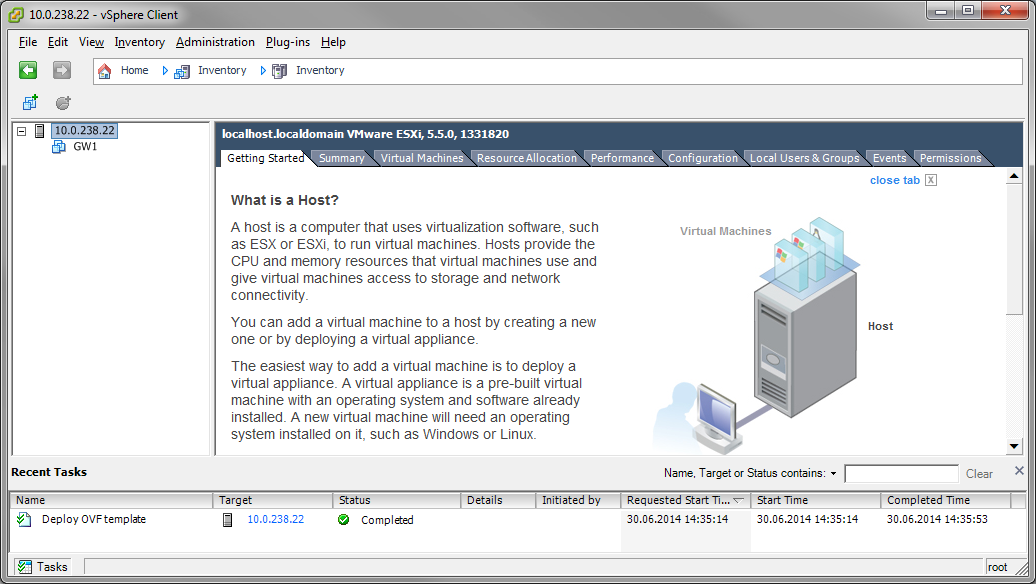Switch to the Resource Allocation tab
Image resolution: width=1036 pixels, height=584 pixels.
(x=527, y=158)
